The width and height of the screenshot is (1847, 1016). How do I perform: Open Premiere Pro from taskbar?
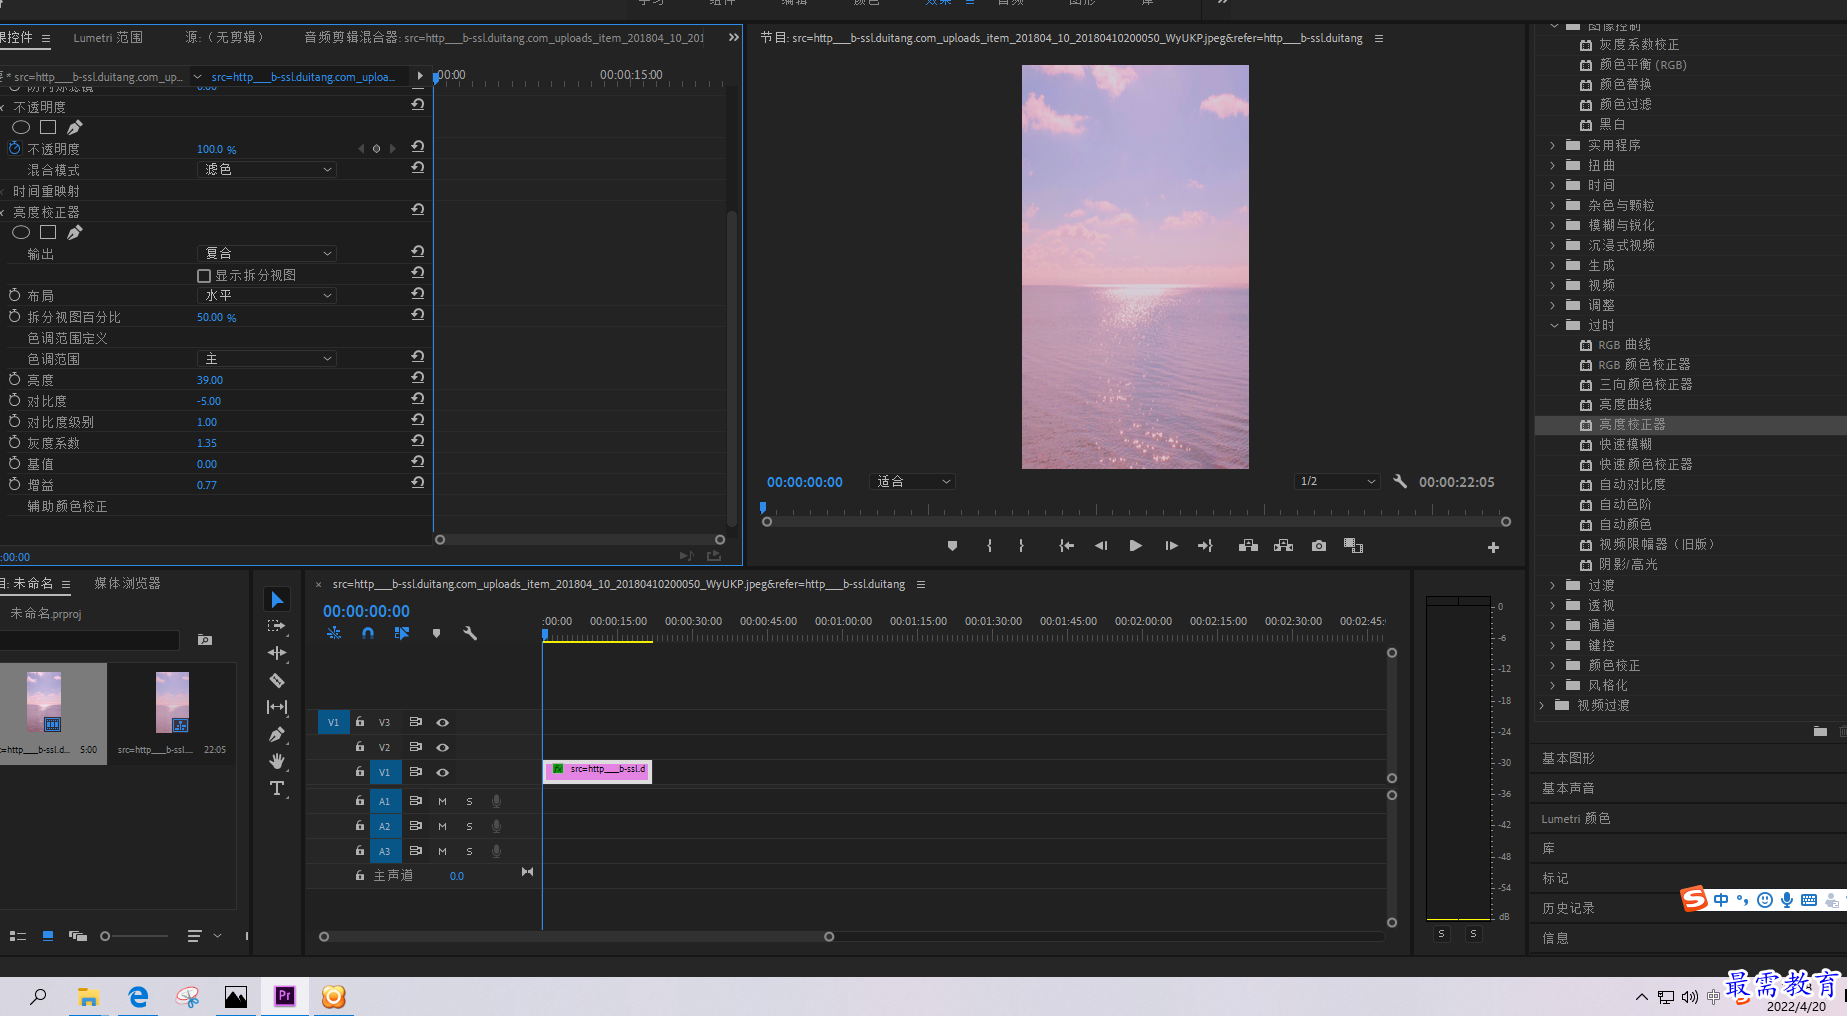(285, 996)
